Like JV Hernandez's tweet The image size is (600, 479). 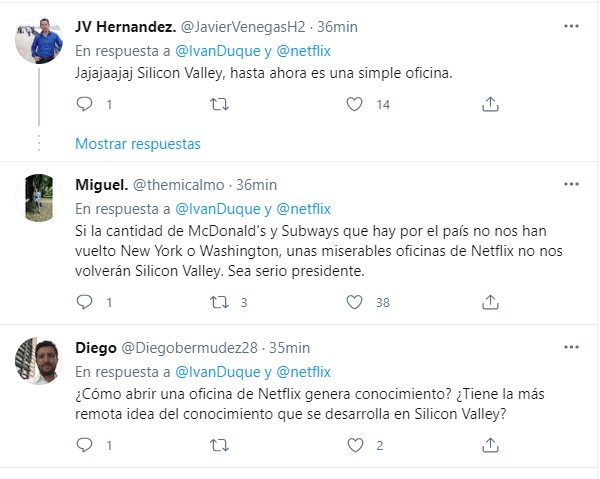tap(354, 104)
